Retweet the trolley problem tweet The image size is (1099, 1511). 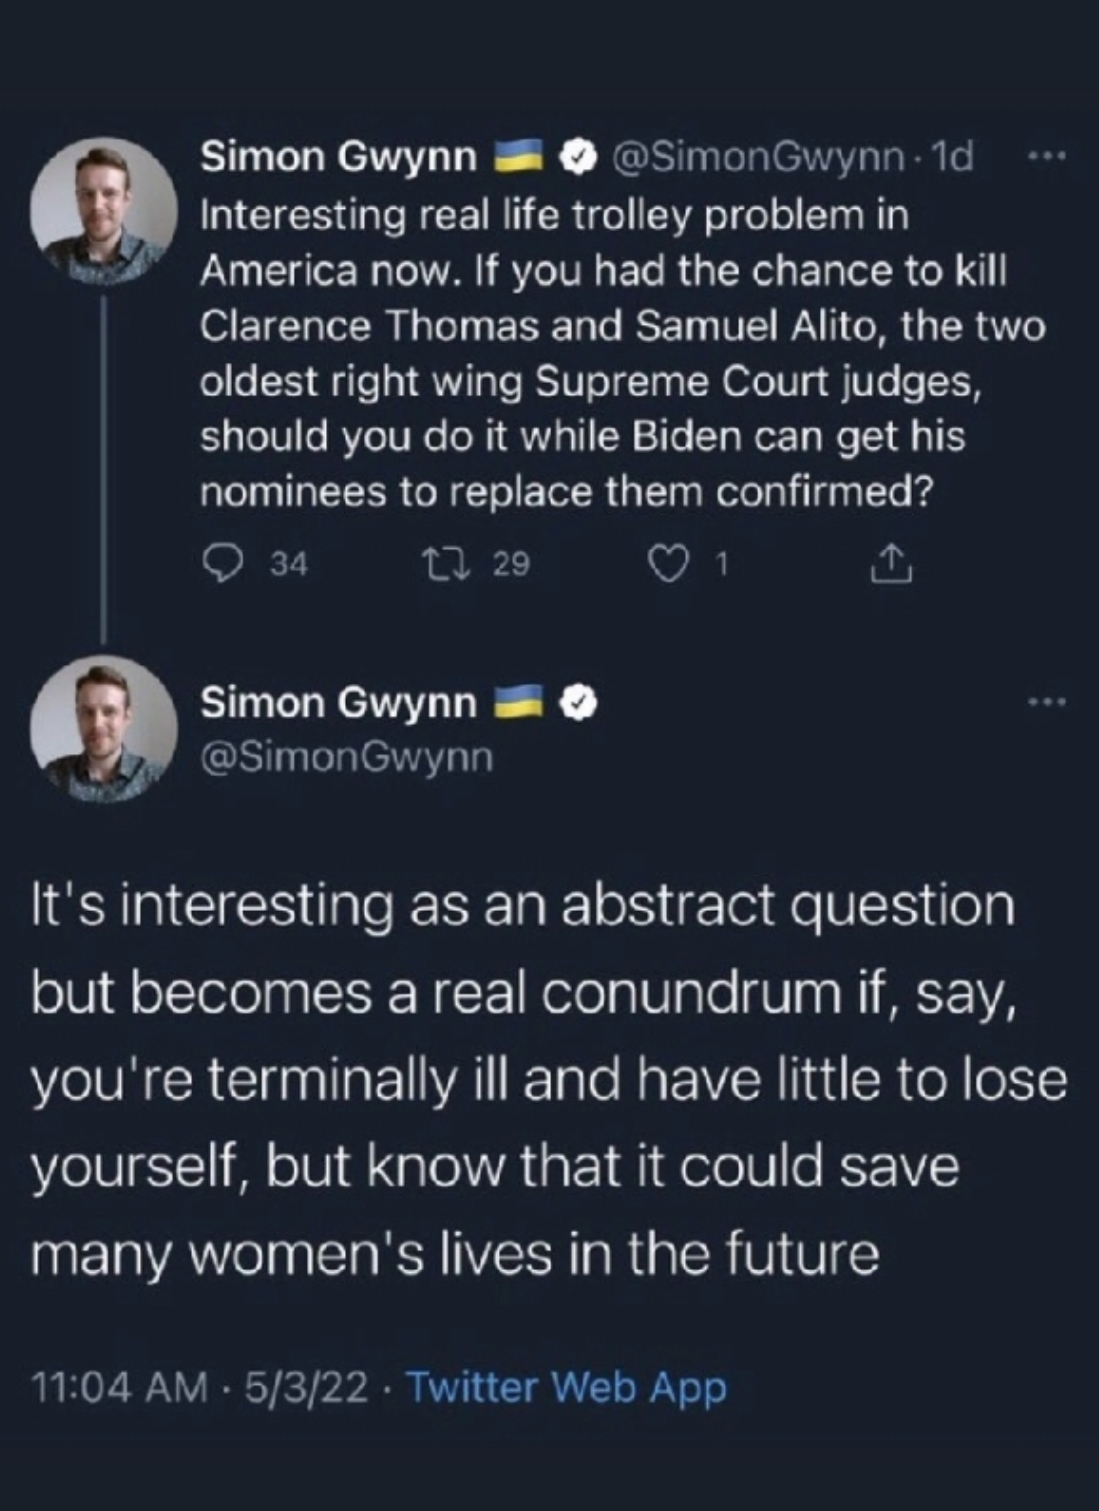click(x=452, y=565)
